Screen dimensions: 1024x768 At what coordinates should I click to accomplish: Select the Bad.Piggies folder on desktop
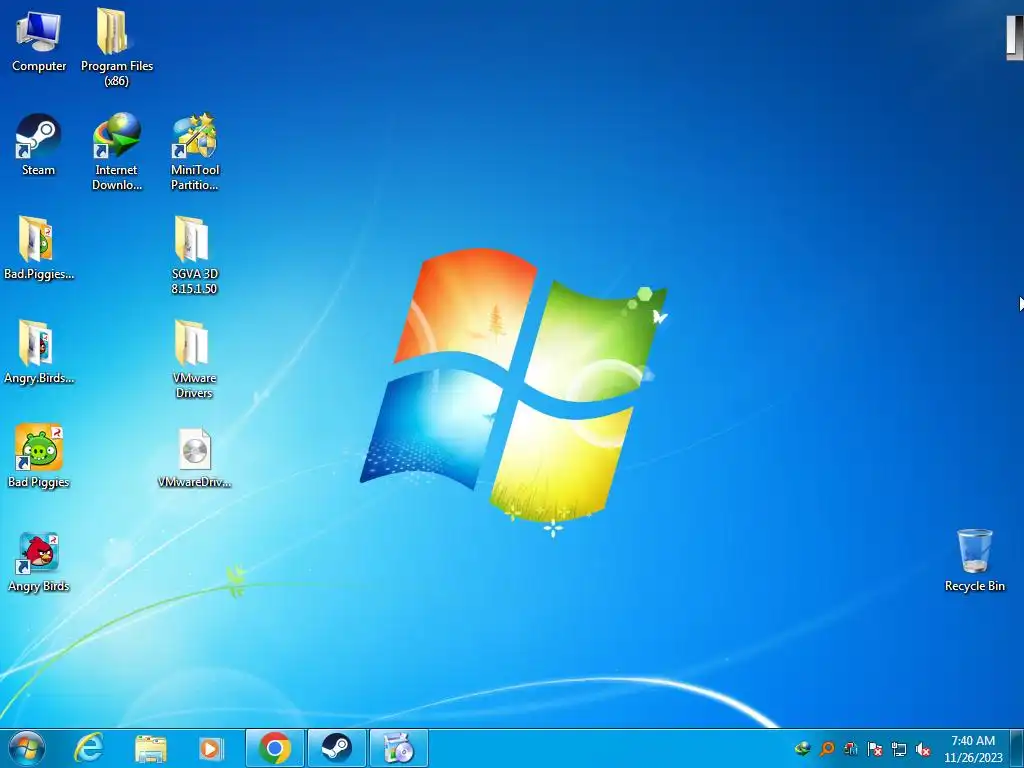coord(39,248)
